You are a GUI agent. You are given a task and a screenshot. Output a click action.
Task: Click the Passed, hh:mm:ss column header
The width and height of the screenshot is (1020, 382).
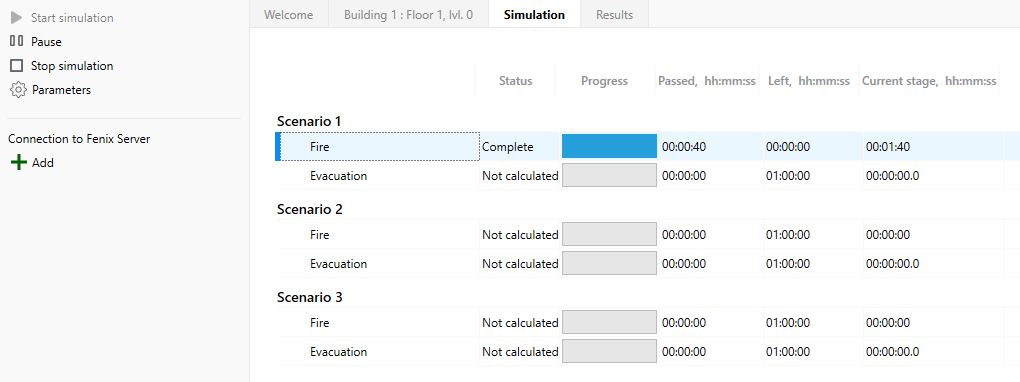(x=707, y=81)
